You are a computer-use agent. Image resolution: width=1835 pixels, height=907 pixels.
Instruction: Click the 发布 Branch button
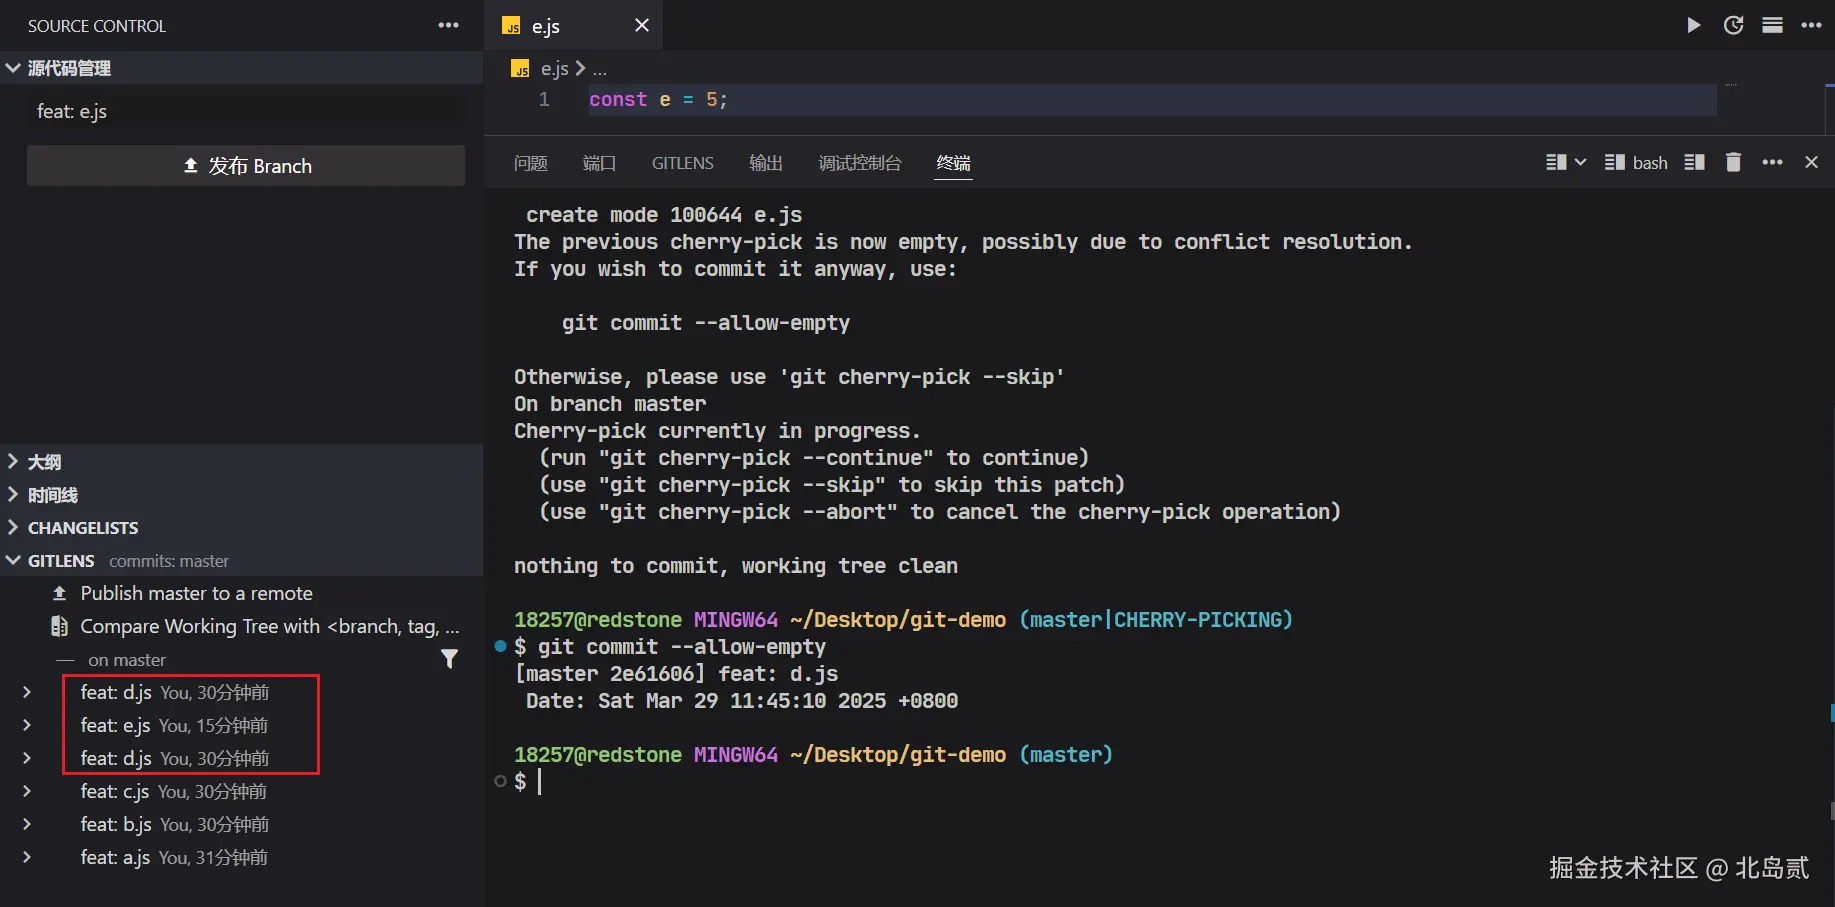pos(246,166)
